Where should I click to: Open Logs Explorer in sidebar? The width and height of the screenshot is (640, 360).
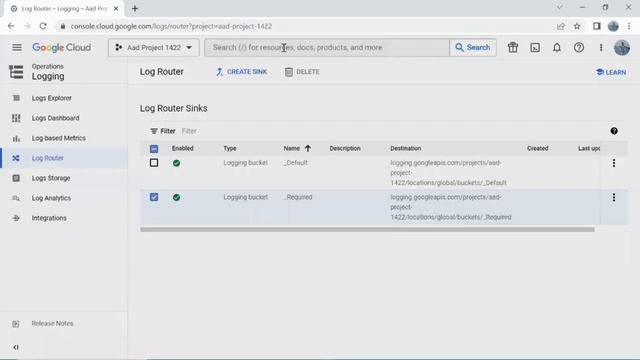pos(51,98)
